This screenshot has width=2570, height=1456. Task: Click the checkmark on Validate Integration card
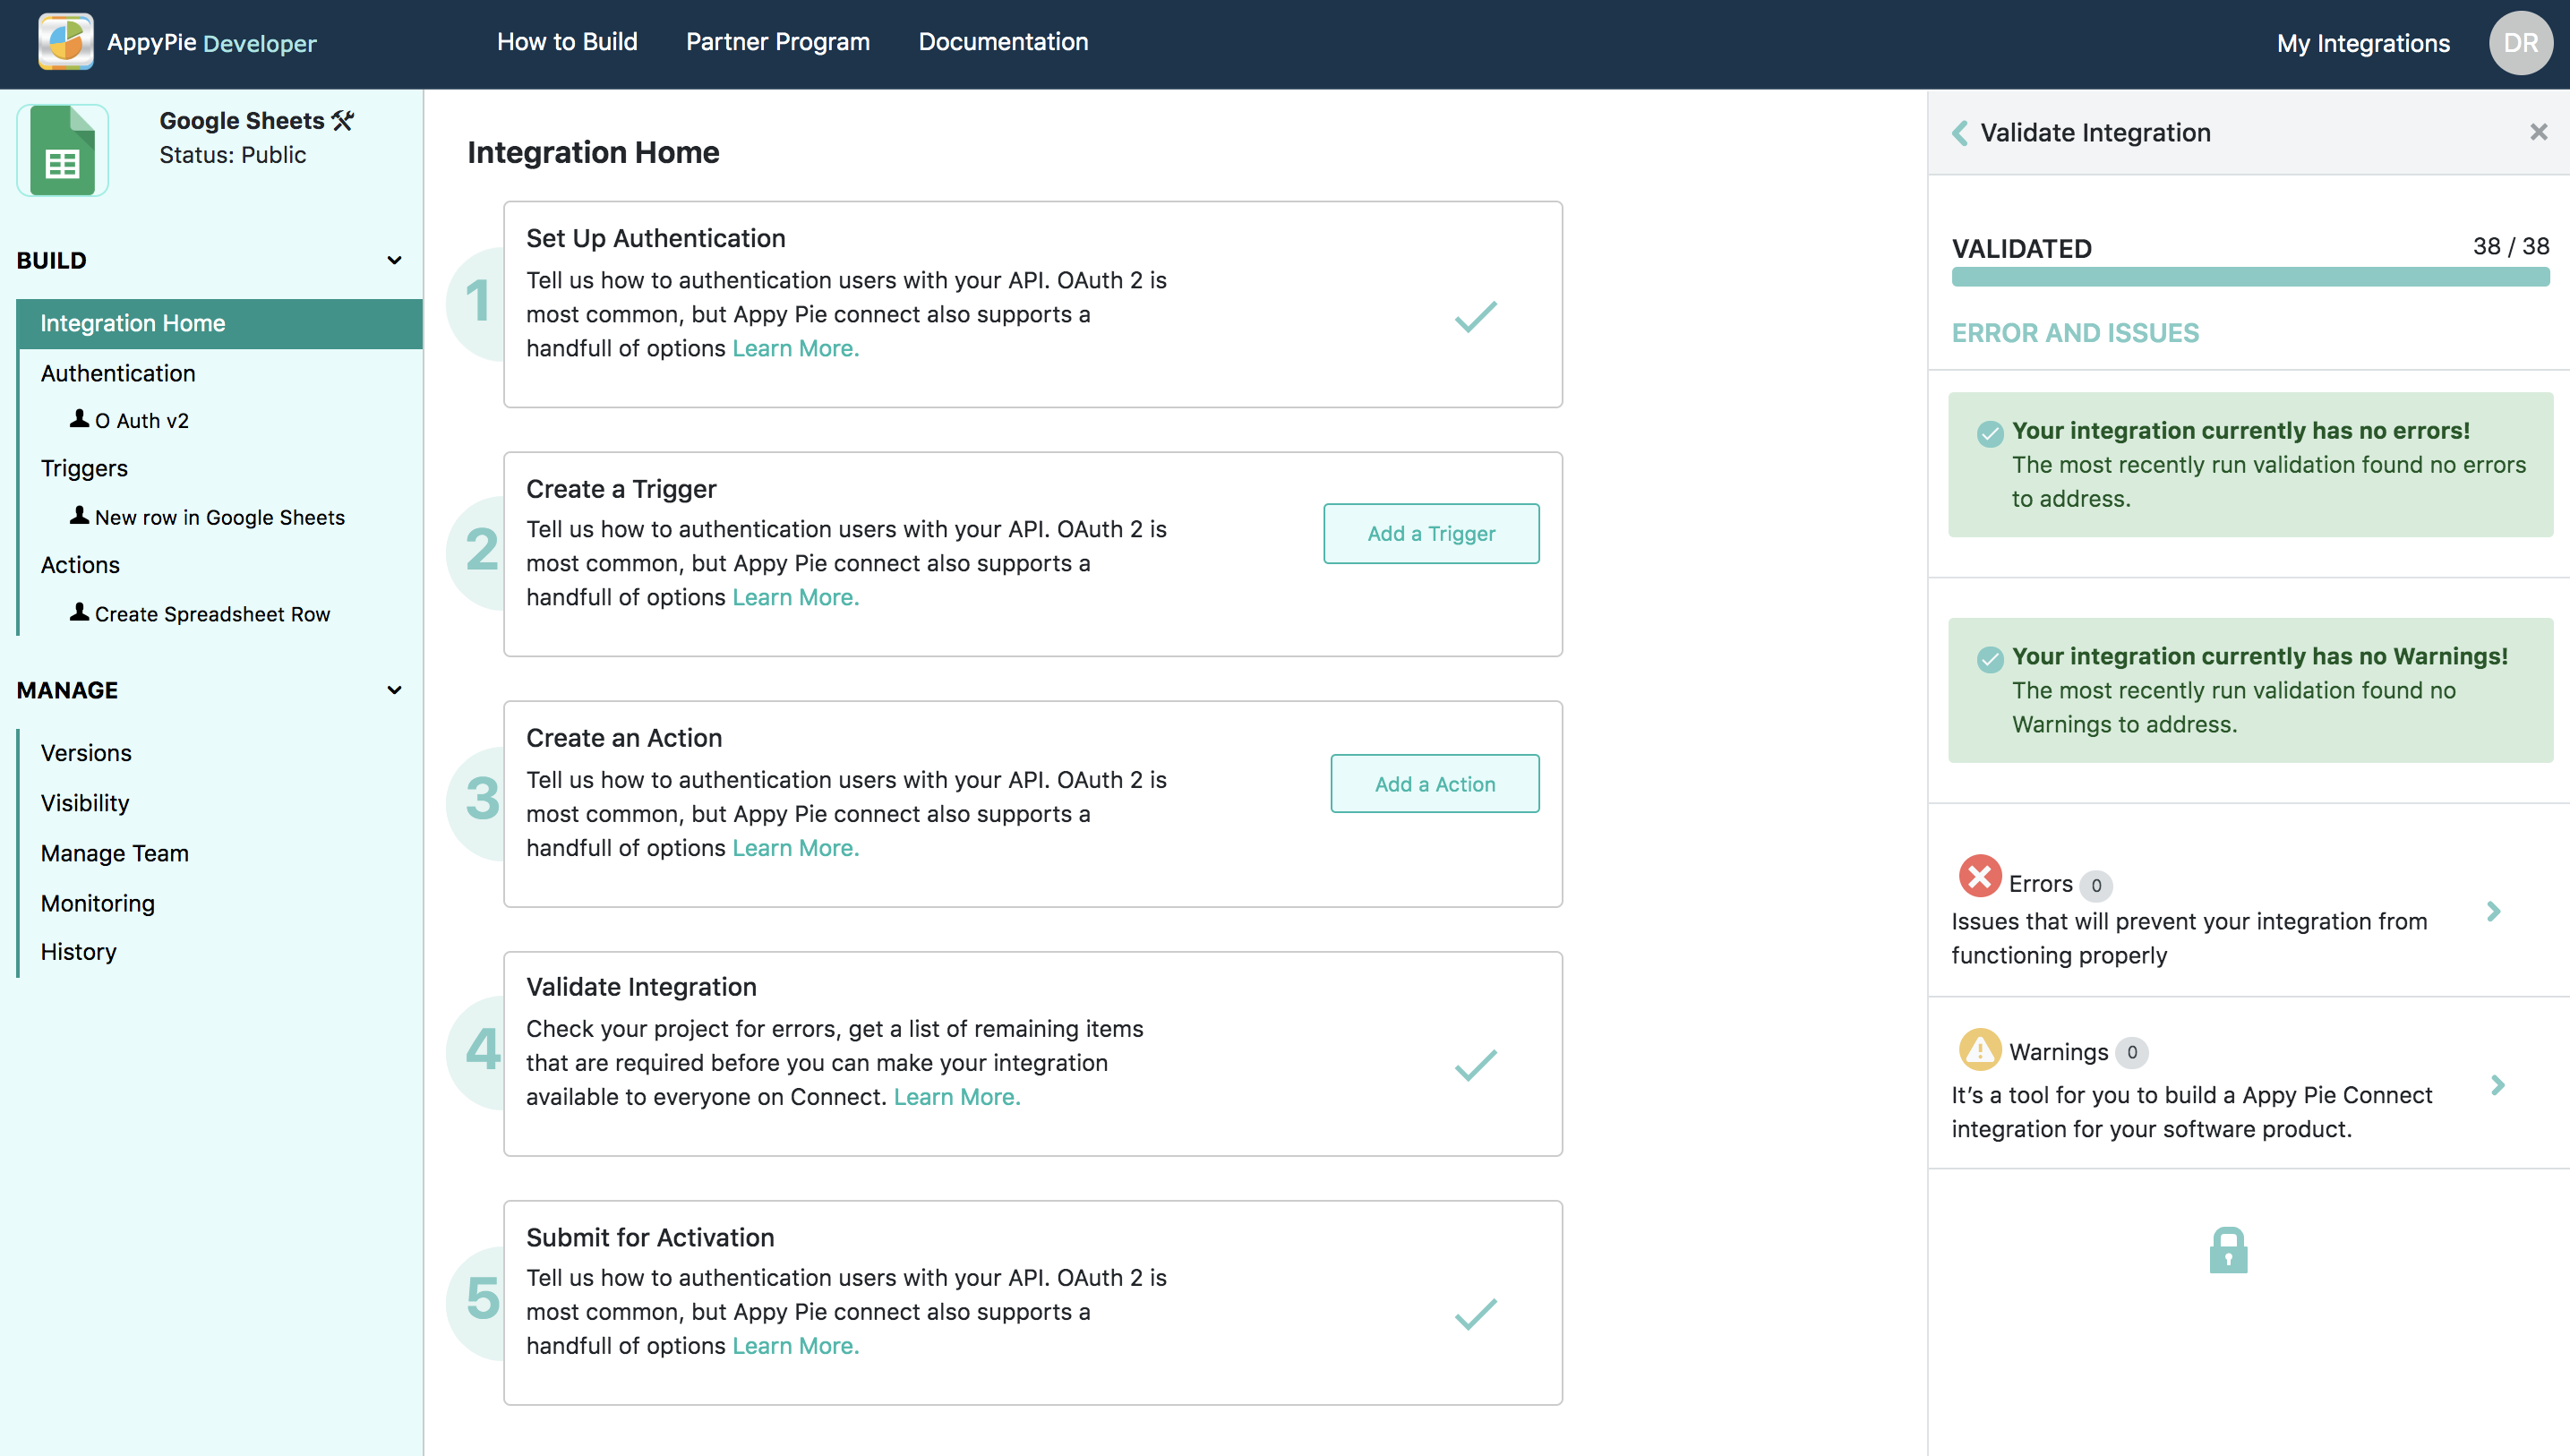click(x=1475, y=1065)
